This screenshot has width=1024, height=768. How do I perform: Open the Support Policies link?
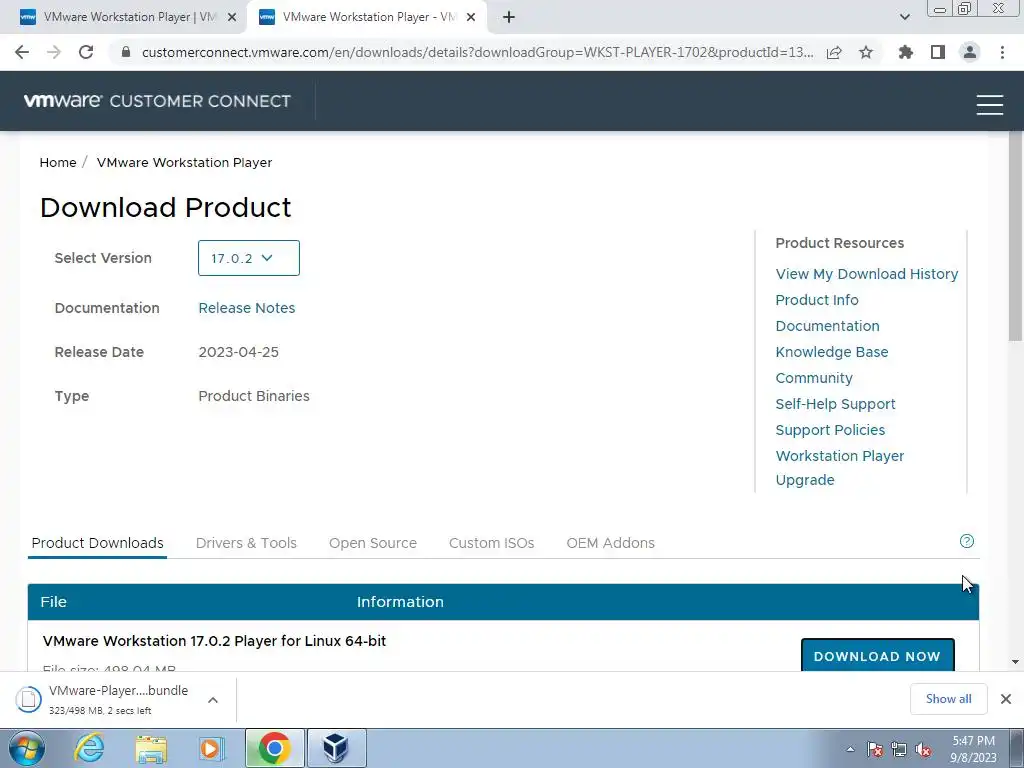click(x=830, y=430)
